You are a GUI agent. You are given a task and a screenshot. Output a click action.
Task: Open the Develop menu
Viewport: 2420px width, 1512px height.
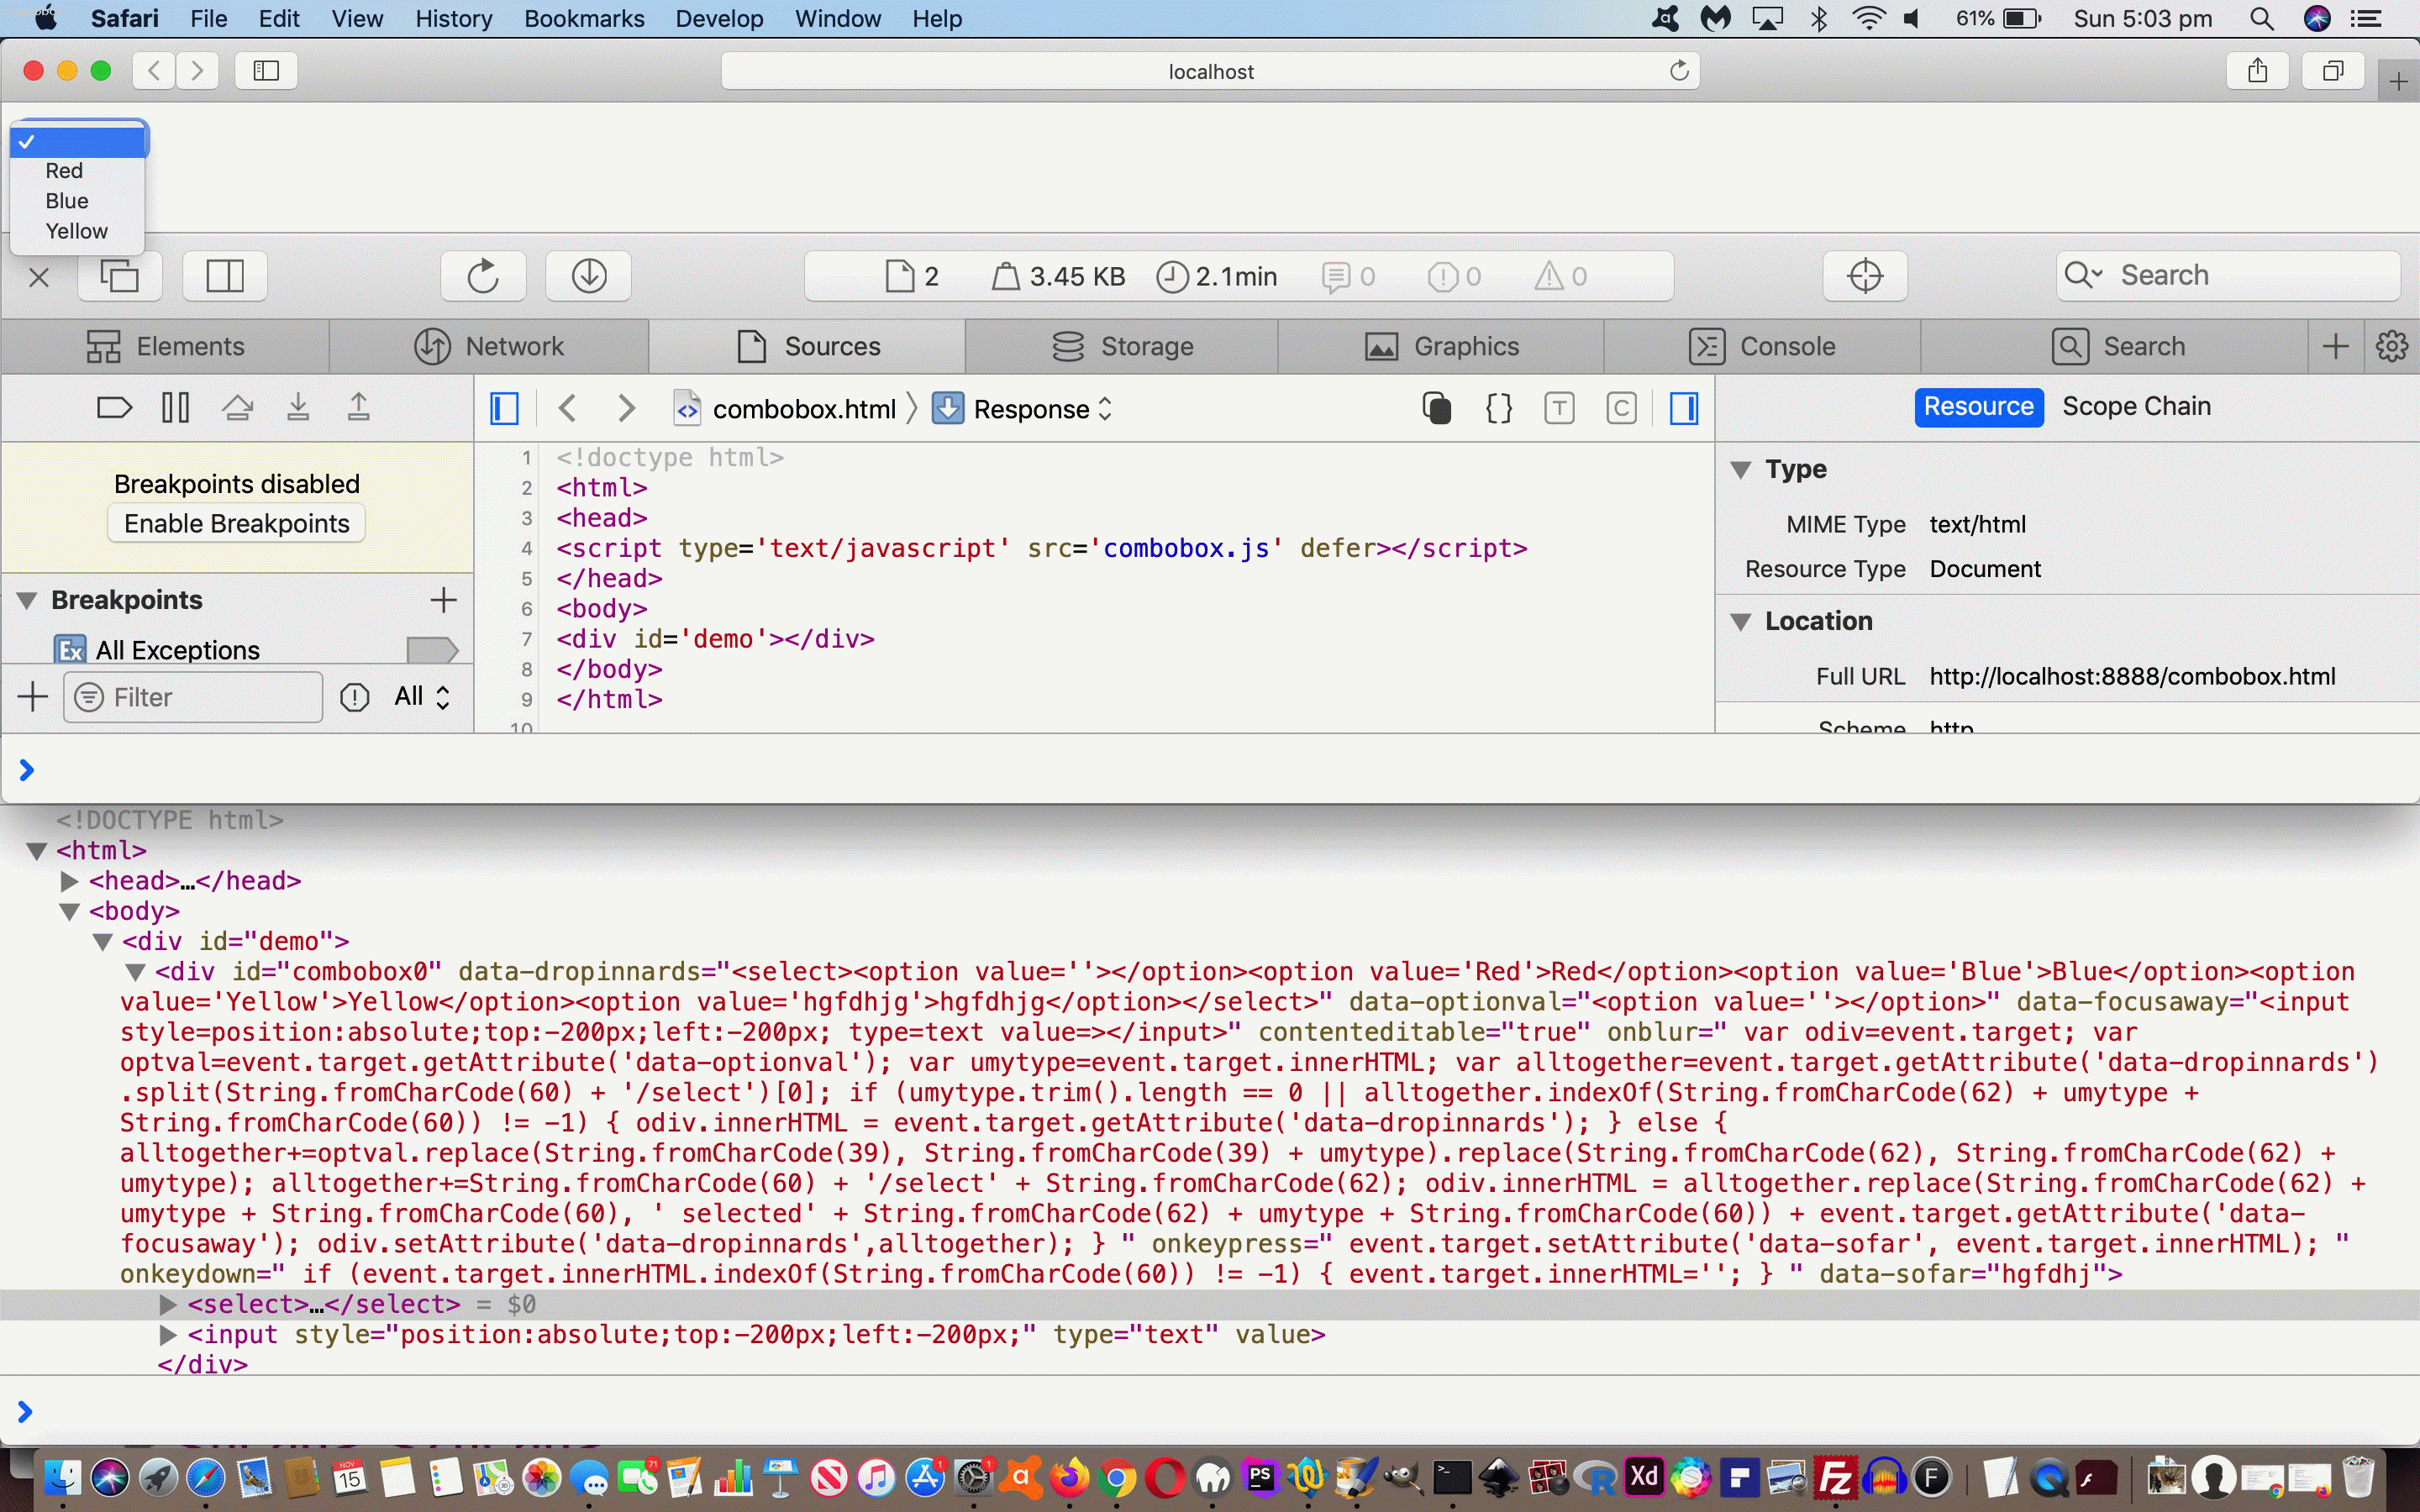(x=719, y=19)
